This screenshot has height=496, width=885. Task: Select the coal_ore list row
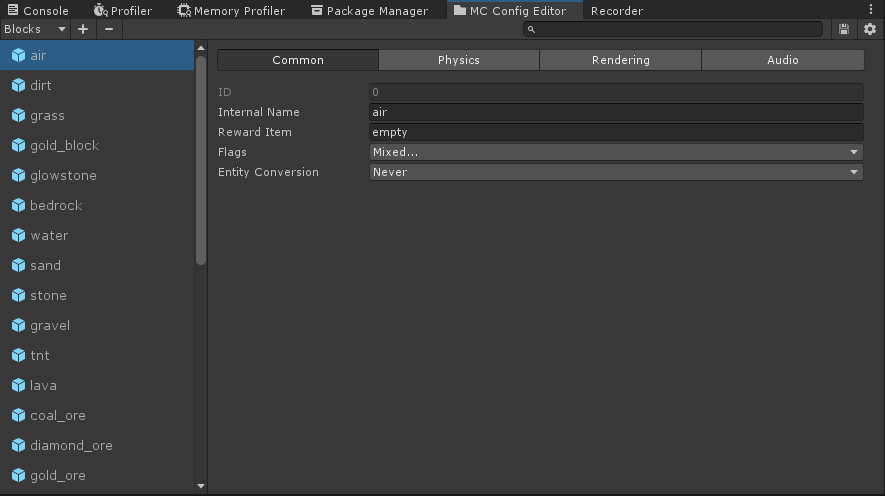tap(97, 415)
